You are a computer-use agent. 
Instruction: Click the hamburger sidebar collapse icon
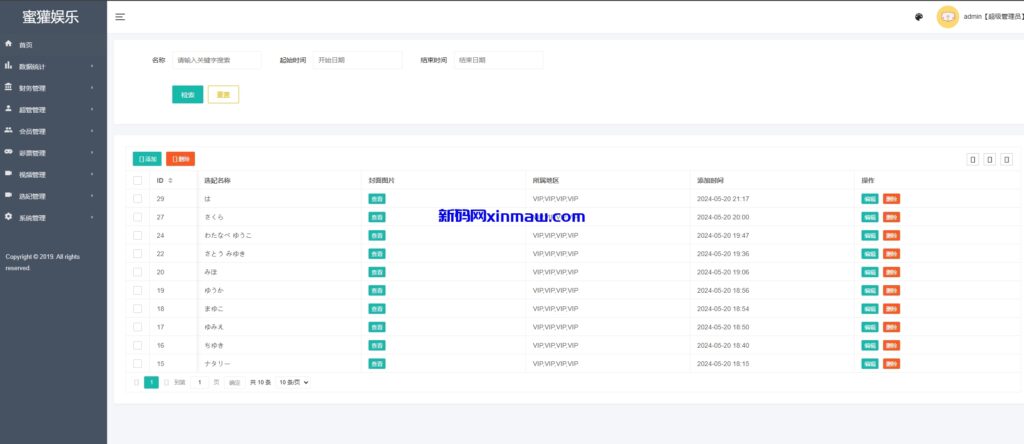coord(120,17)
